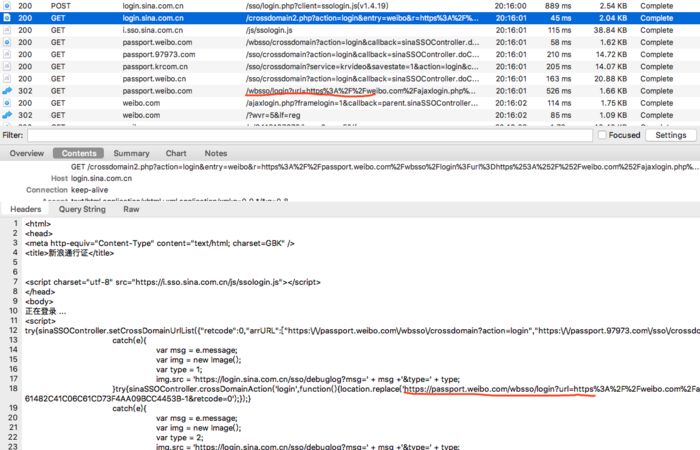Click the passport.krcom.cn host cell
The width and height of the screenshot is (700, 450).
pos(155,66)
